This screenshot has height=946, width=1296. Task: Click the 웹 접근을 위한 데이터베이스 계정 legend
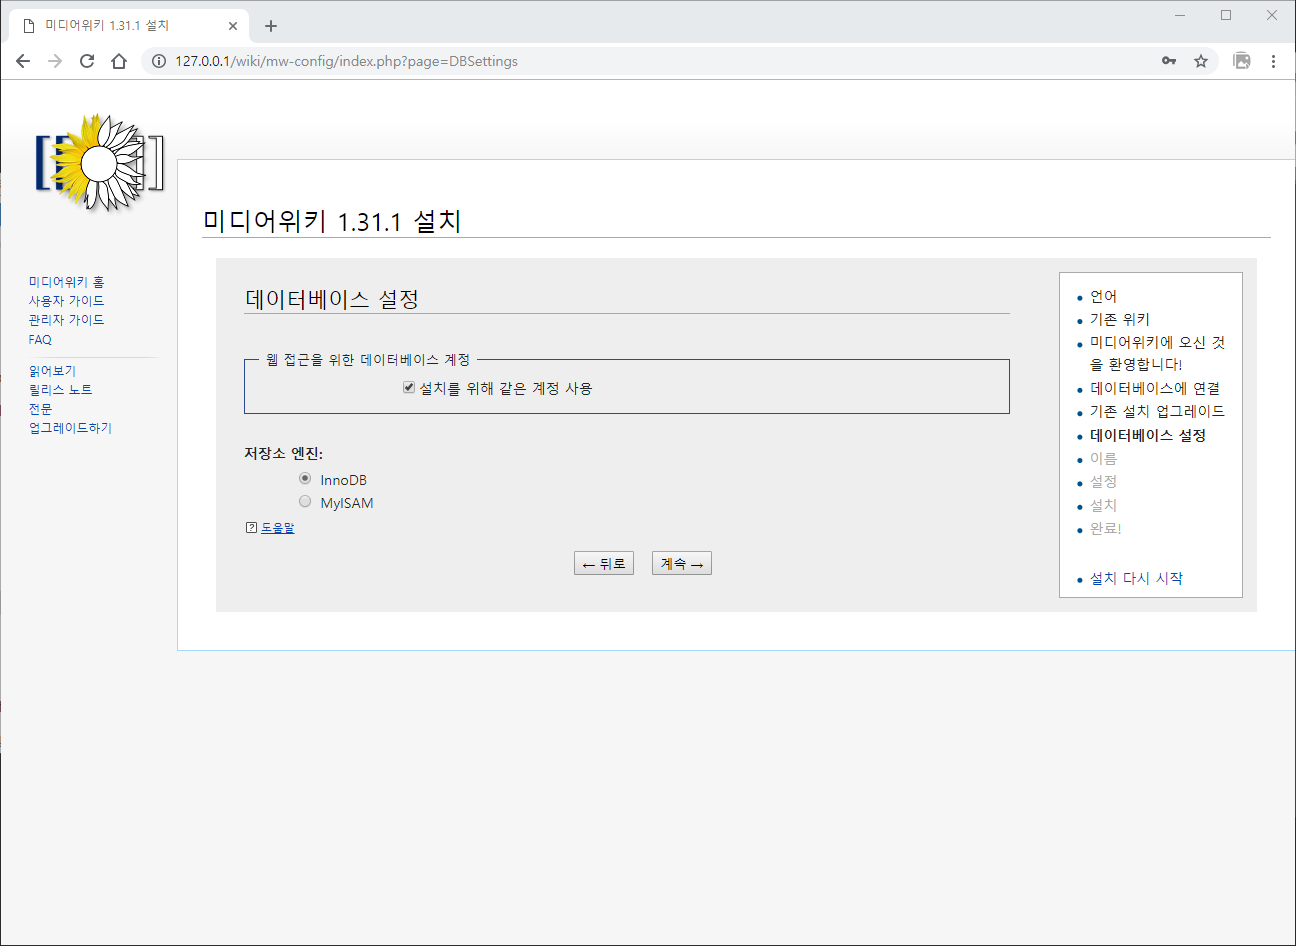(368, 359)
